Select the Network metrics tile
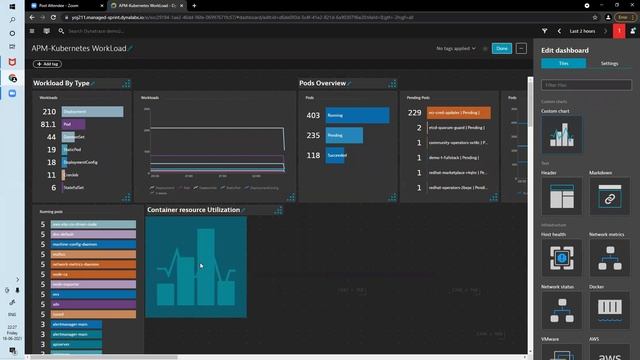Image resolution: width=640 pixels, height=360 pixels. [x=609, y=258]
